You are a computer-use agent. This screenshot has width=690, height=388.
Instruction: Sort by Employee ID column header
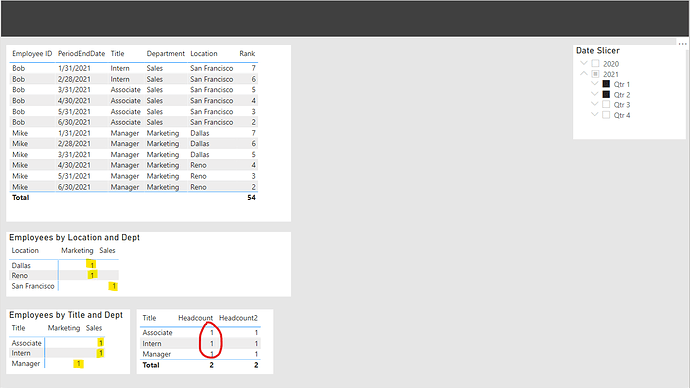32,54
